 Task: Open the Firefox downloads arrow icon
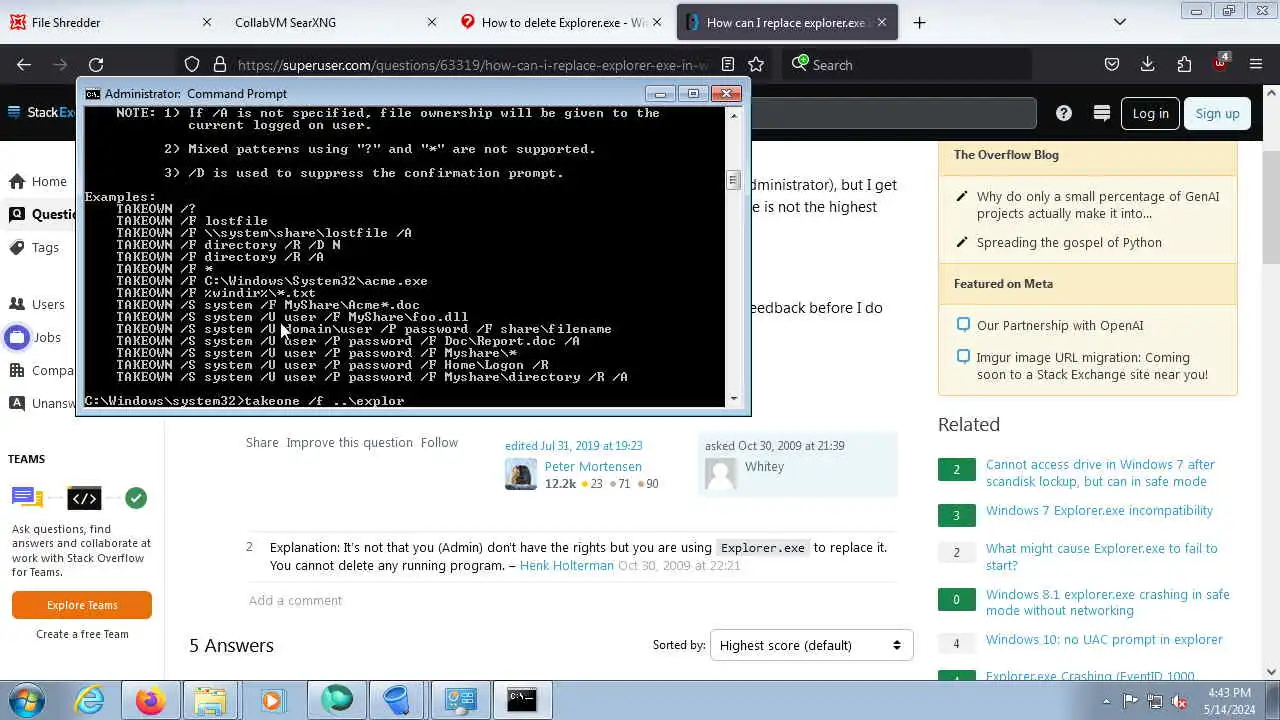[x=1148, y=64]
